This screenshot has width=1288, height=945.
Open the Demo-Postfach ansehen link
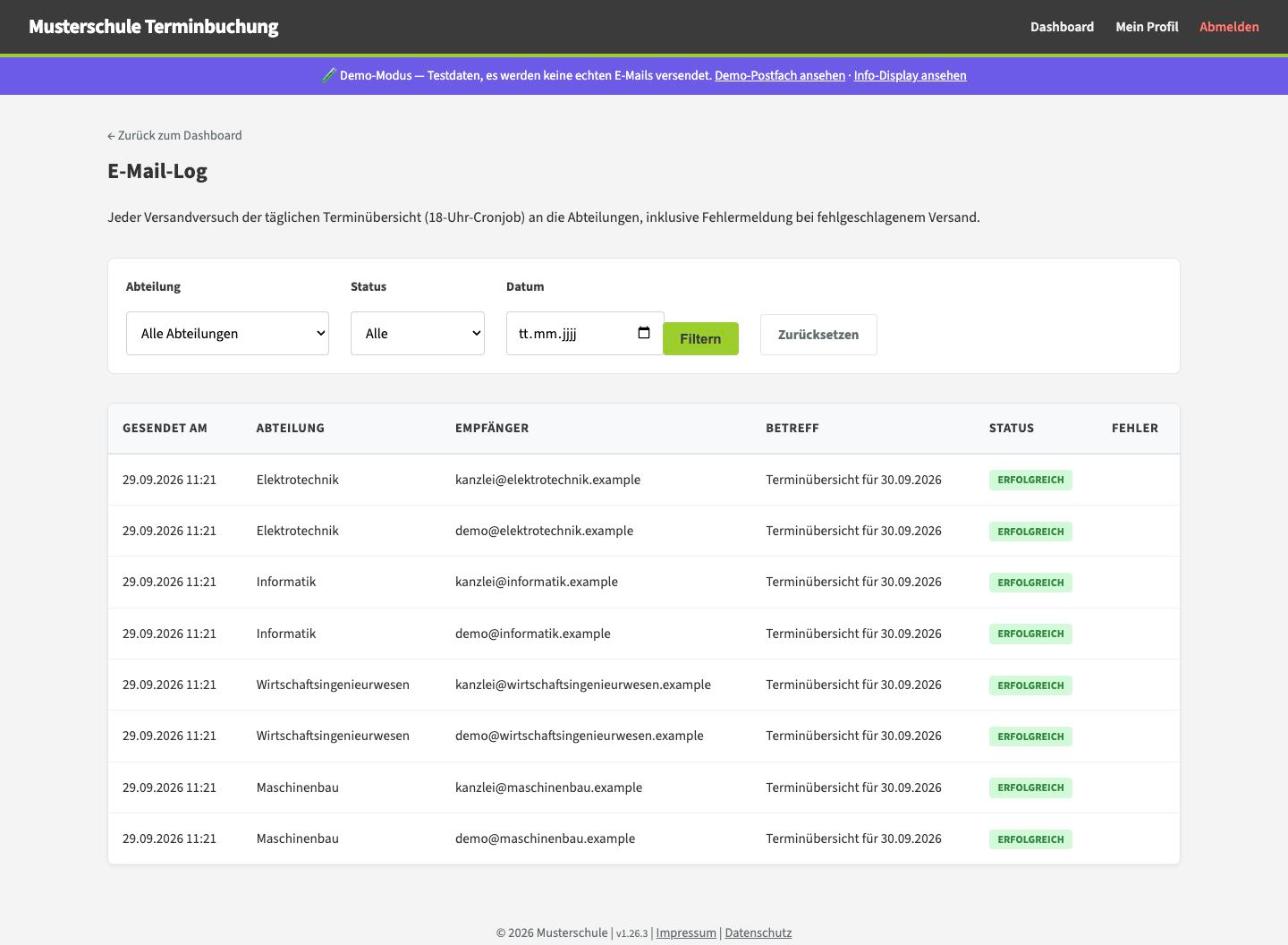tap(780, 75)
